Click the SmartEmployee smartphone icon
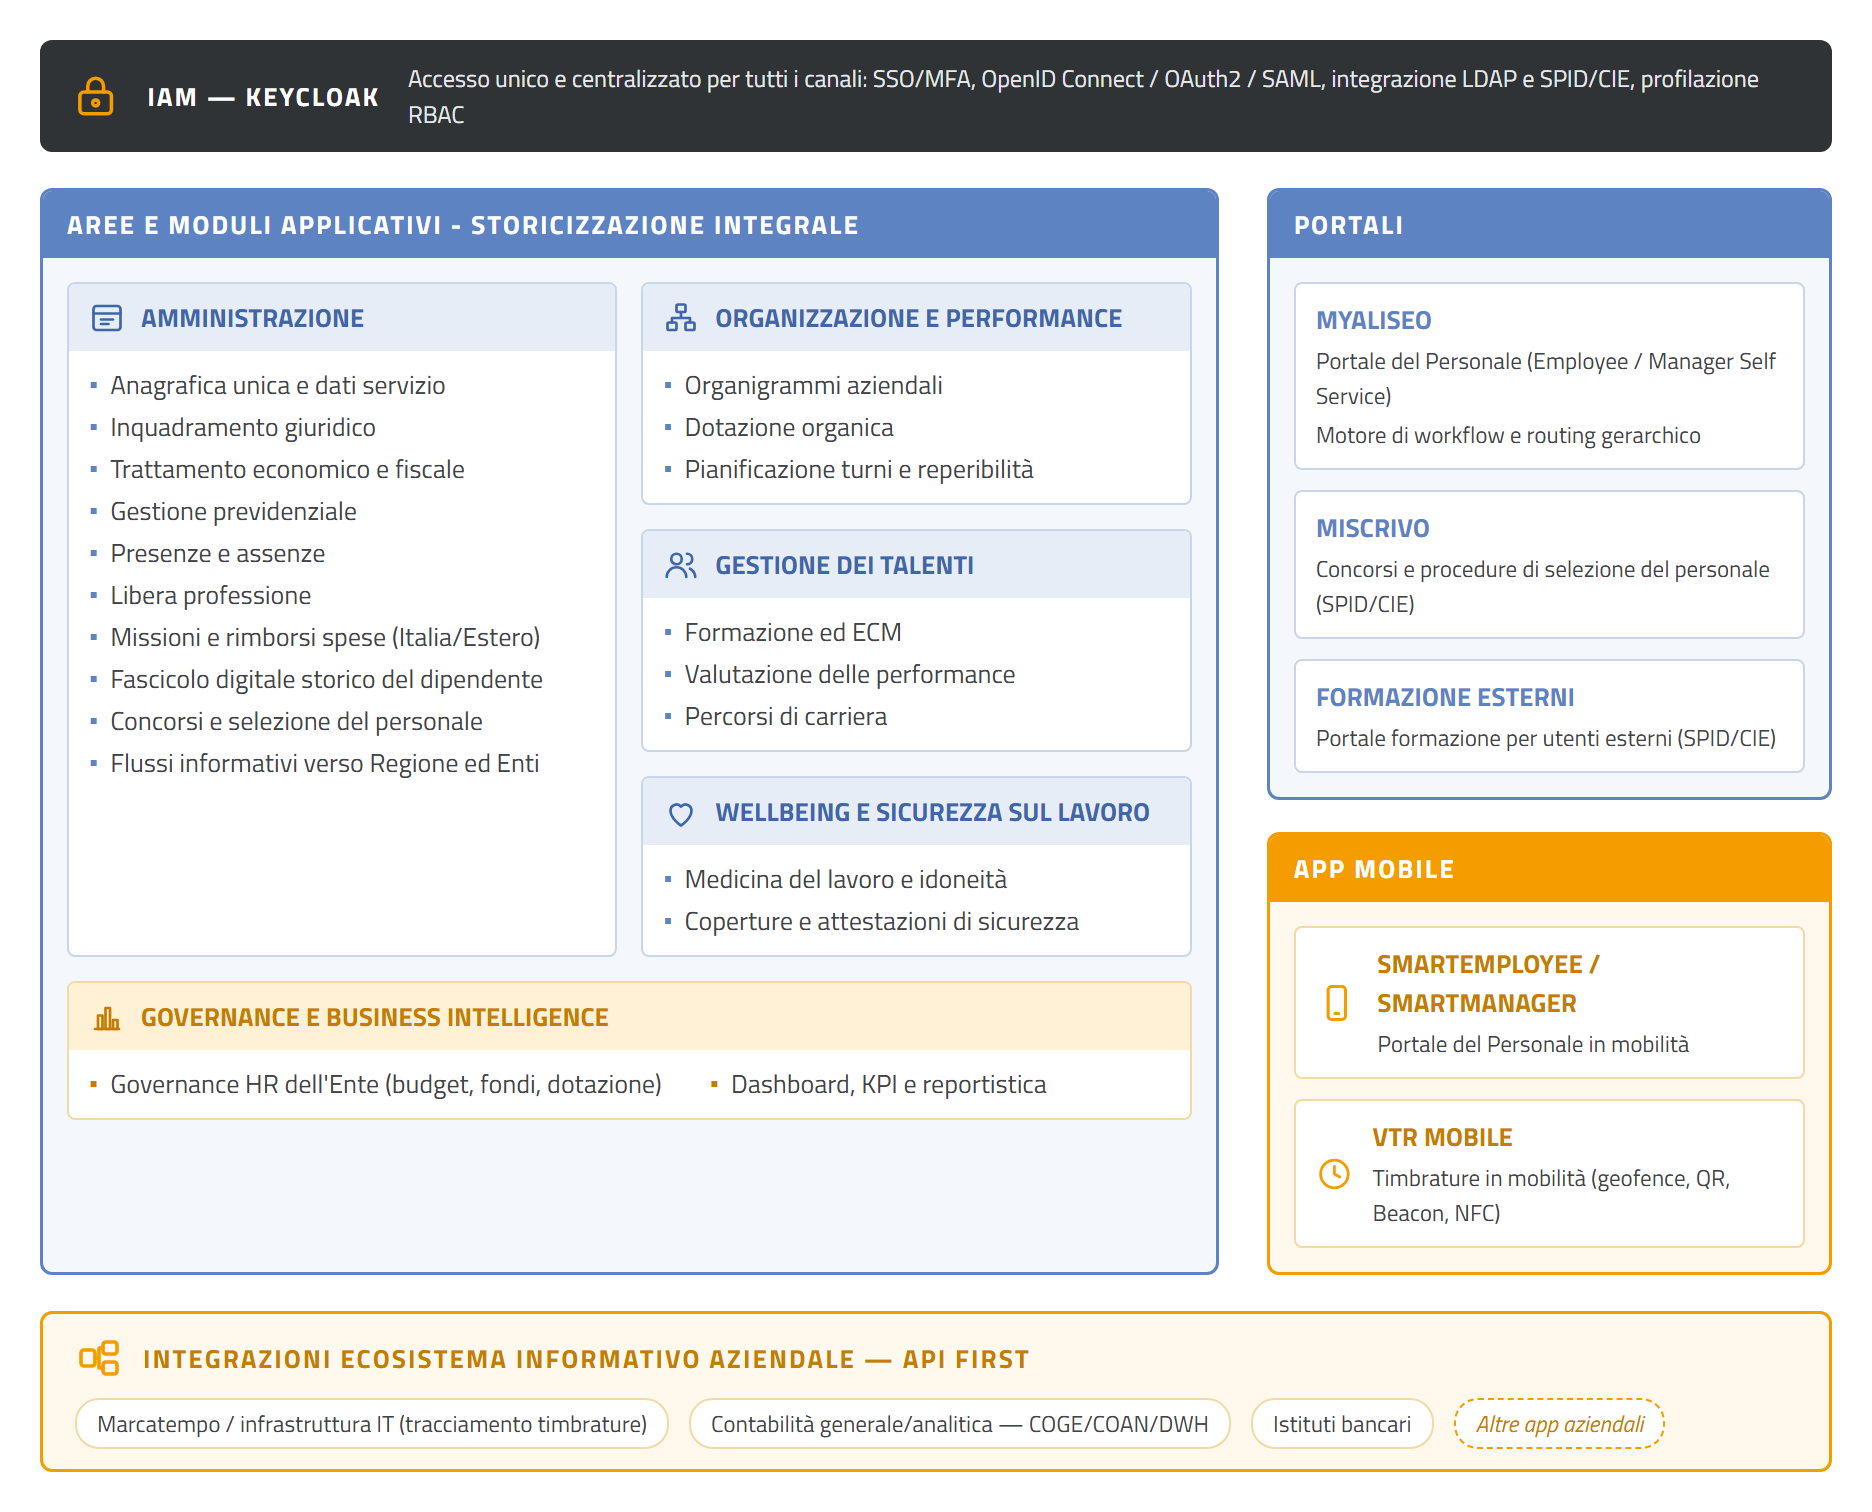Image resolution: width=1872 pixels, height=1512 pixels. (x=1336, y=1003)
